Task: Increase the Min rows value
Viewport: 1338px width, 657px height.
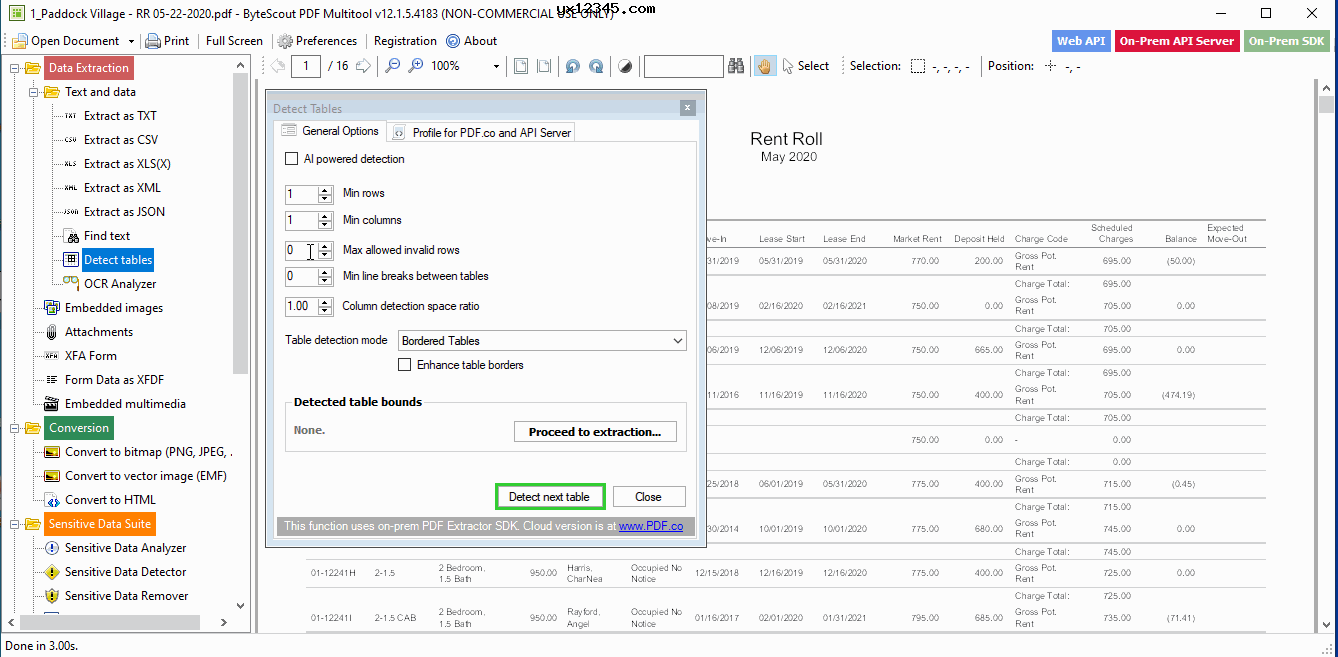Action: coord(325,190)
